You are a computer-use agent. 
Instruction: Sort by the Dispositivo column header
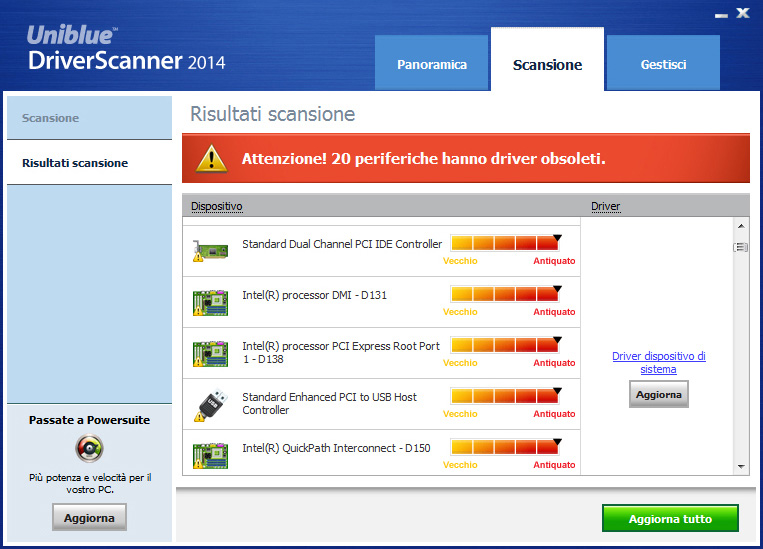coord(217,206)
